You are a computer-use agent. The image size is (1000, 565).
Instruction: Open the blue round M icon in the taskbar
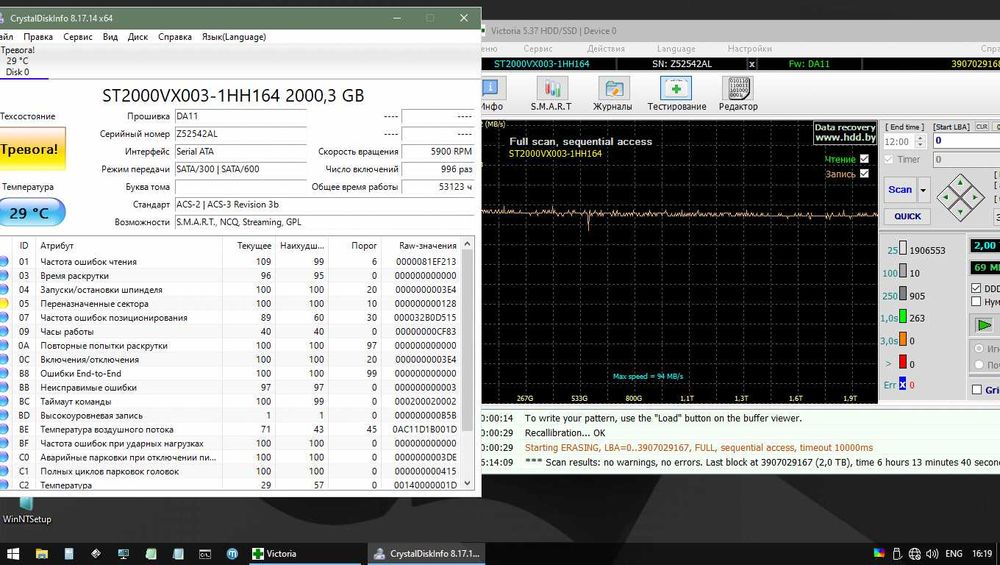click(x=233, y=554)
